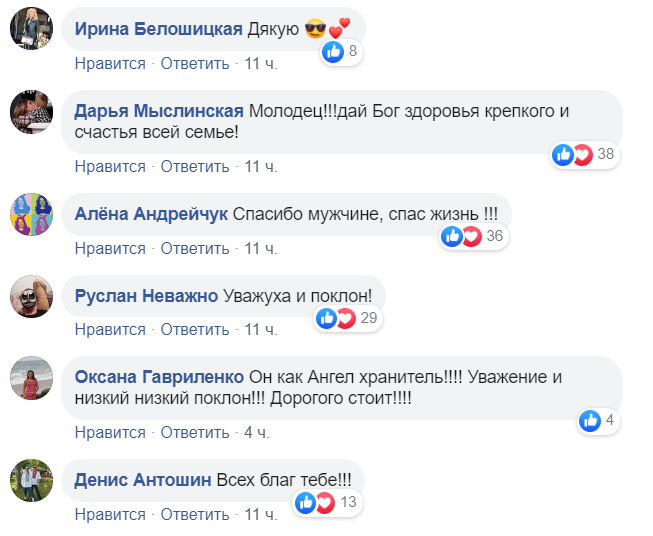Reply to Оксана Гавриленко's comment
Screen dimensions: 653x536
[195, 432]
